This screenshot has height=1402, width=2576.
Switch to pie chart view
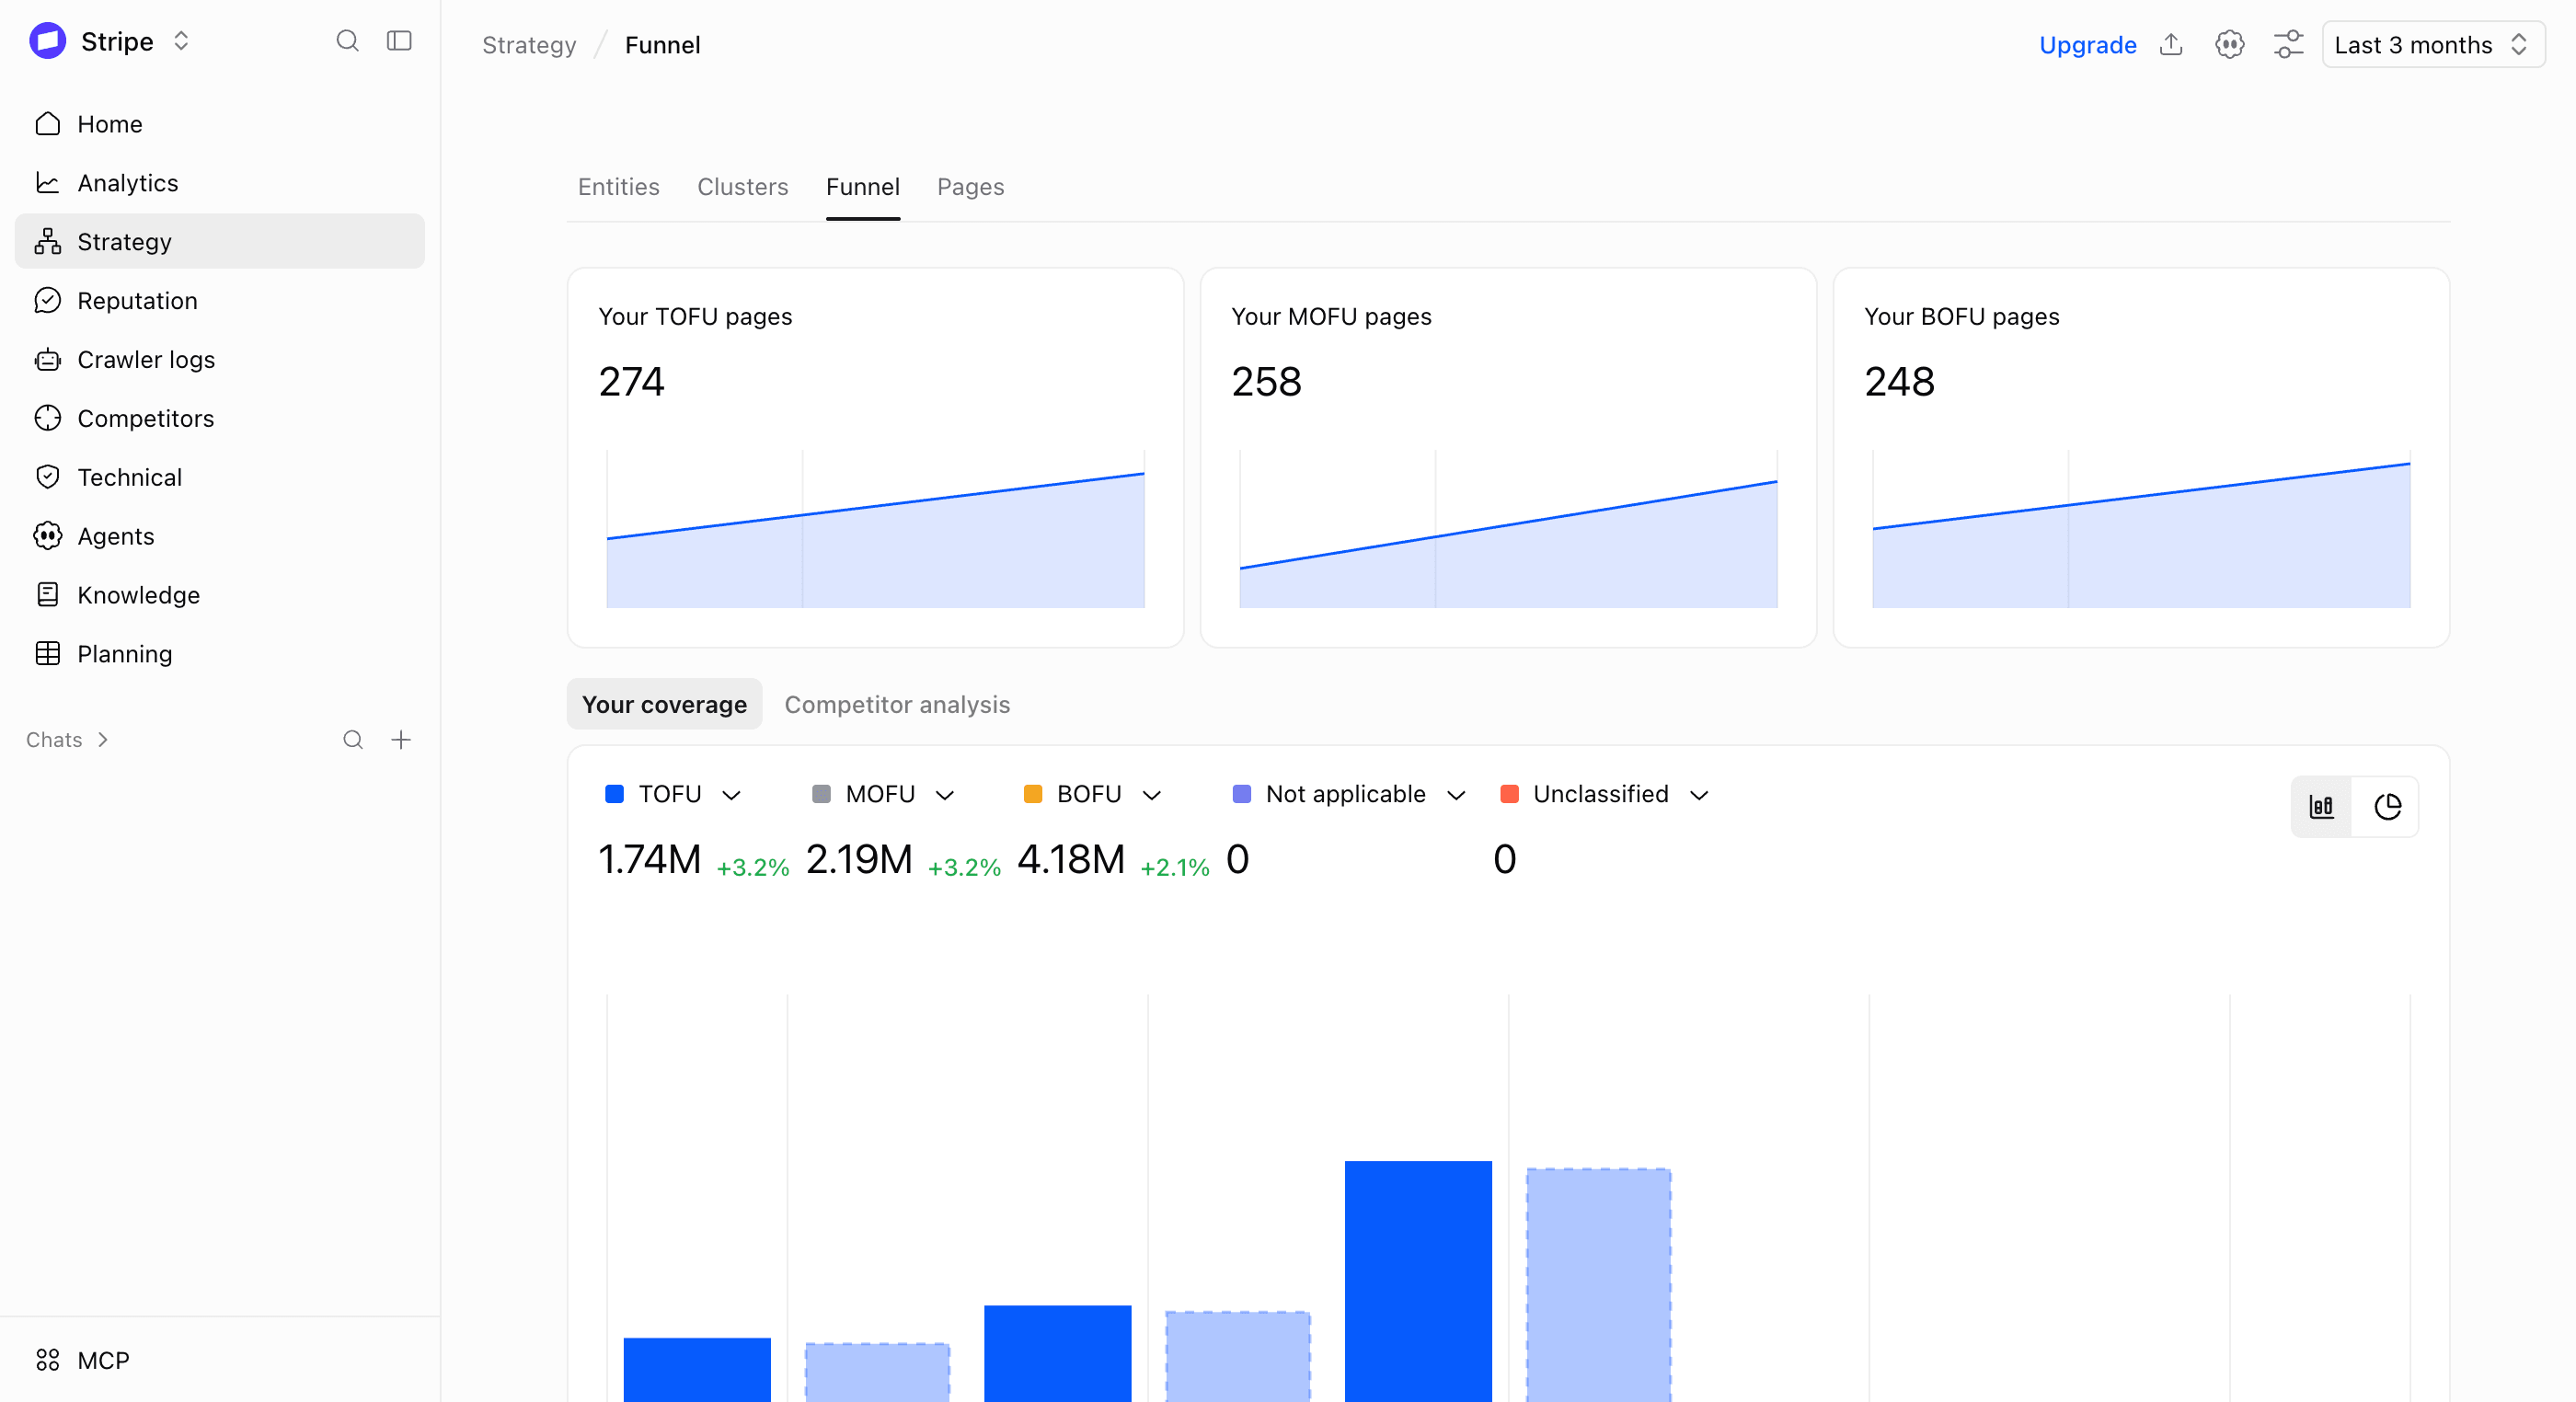(2387, 806)
